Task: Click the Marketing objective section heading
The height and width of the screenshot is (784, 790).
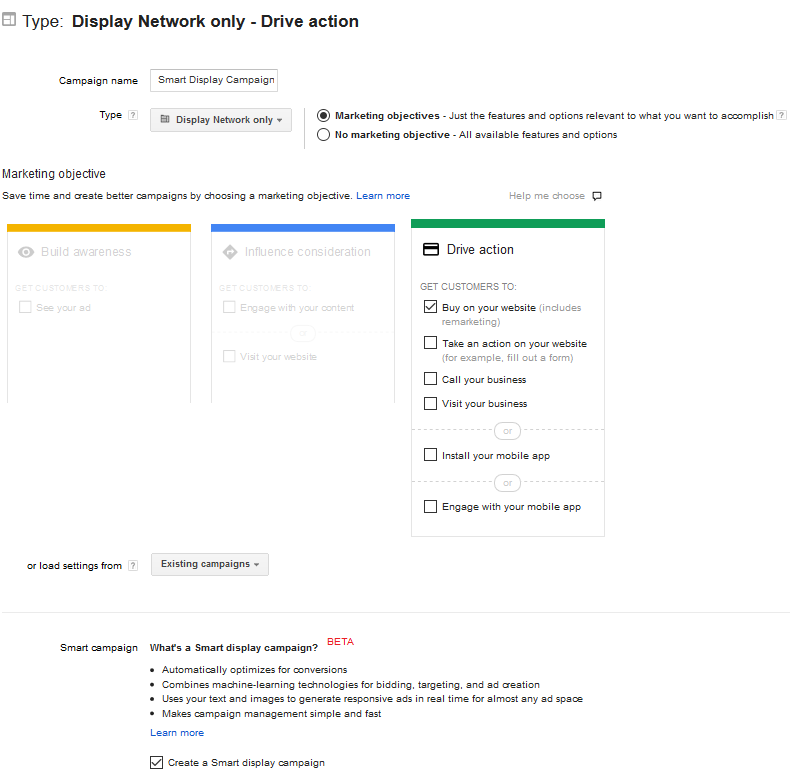Action: [54, 174]
